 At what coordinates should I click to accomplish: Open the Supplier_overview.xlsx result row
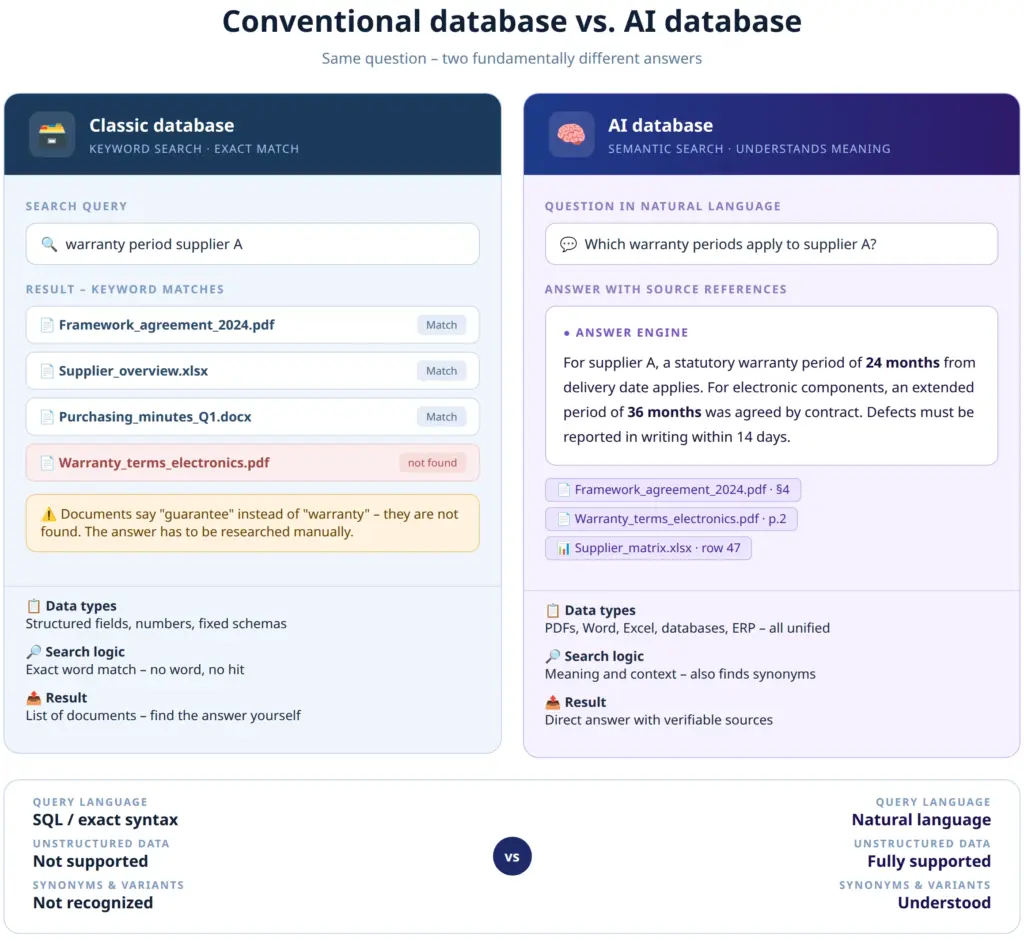pyautogui.click(x=253, y=371)
